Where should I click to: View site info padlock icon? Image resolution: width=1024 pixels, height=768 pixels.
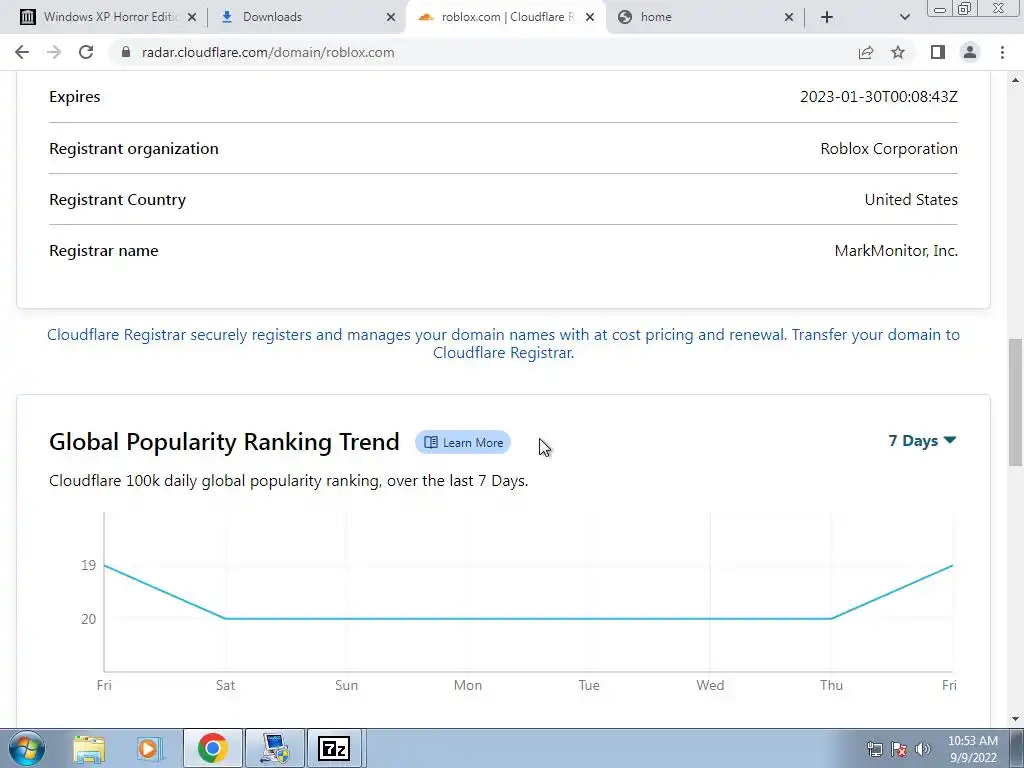[126, 52]
